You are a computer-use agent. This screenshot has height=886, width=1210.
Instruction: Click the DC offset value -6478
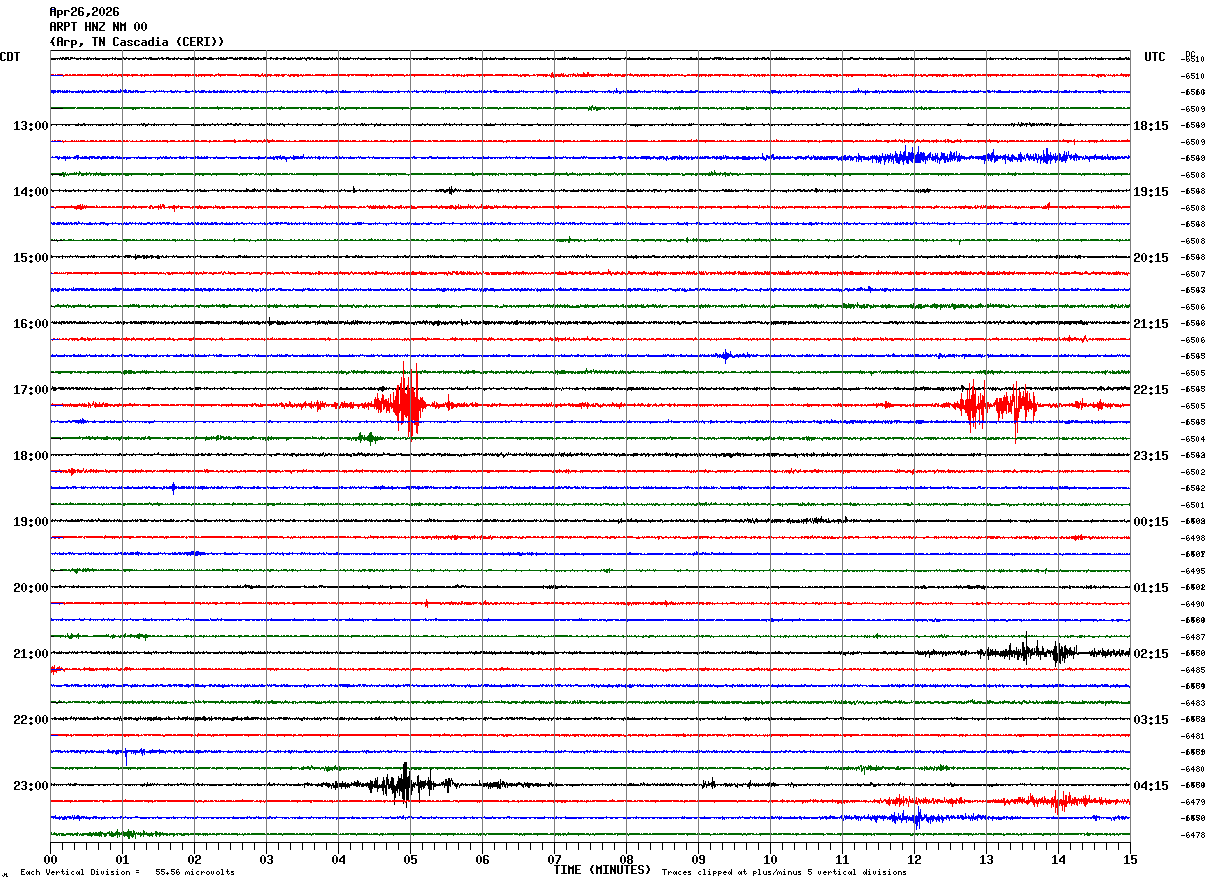1194,835
